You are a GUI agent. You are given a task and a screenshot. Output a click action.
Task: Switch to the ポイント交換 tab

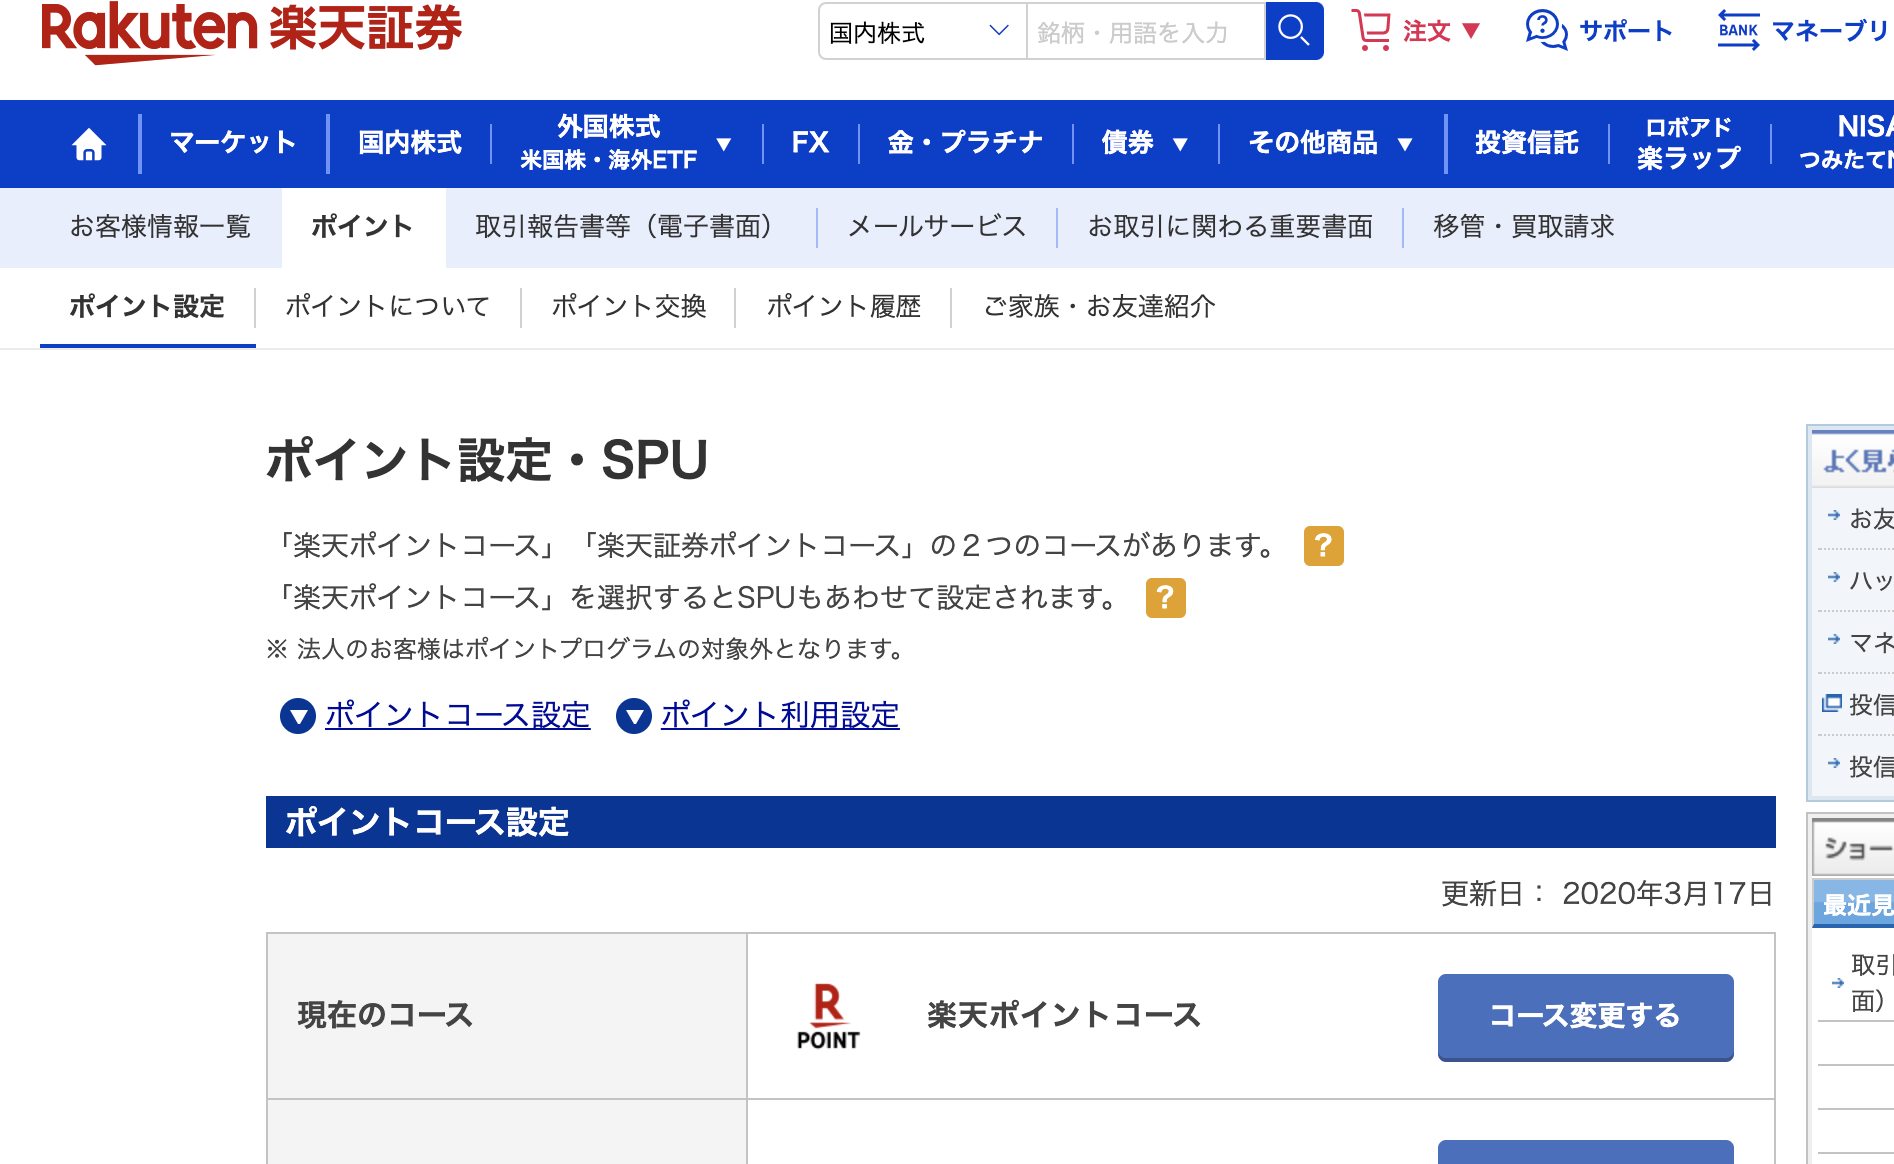pyautogui.click(x=628, y=306)
